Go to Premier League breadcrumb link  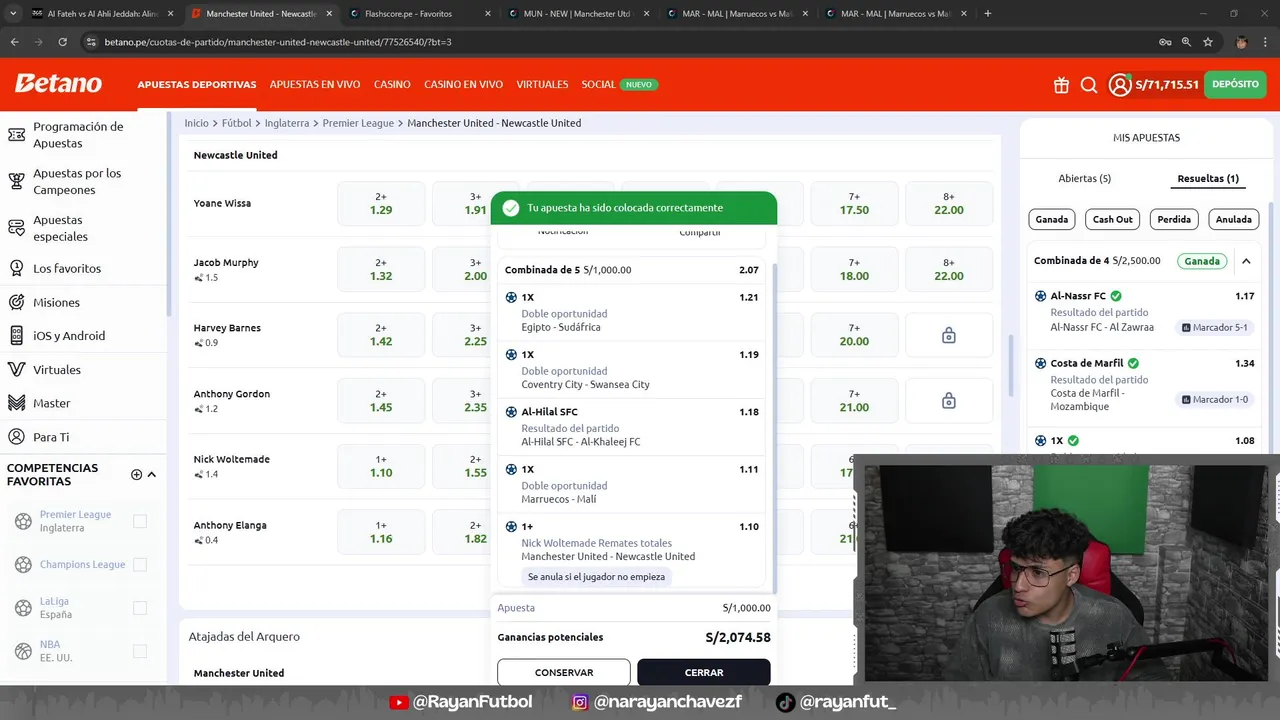coord(360,123)
